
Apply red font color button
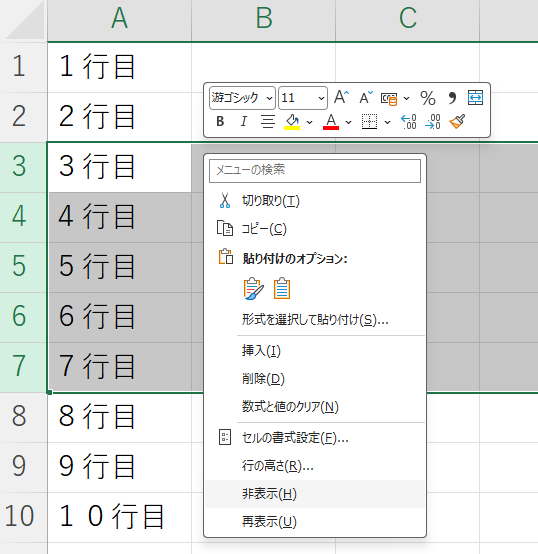[331, 122]
